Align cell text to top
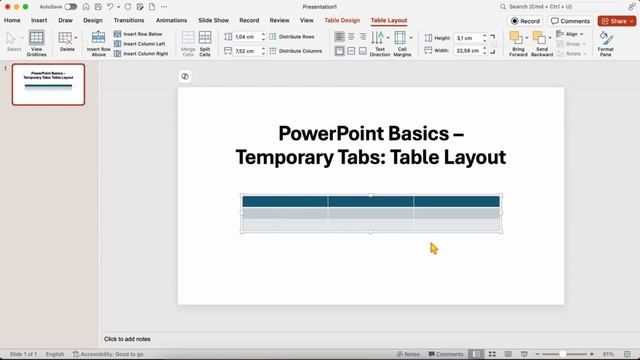Viewport: 640px width, 360px height. tap(339, 51)
